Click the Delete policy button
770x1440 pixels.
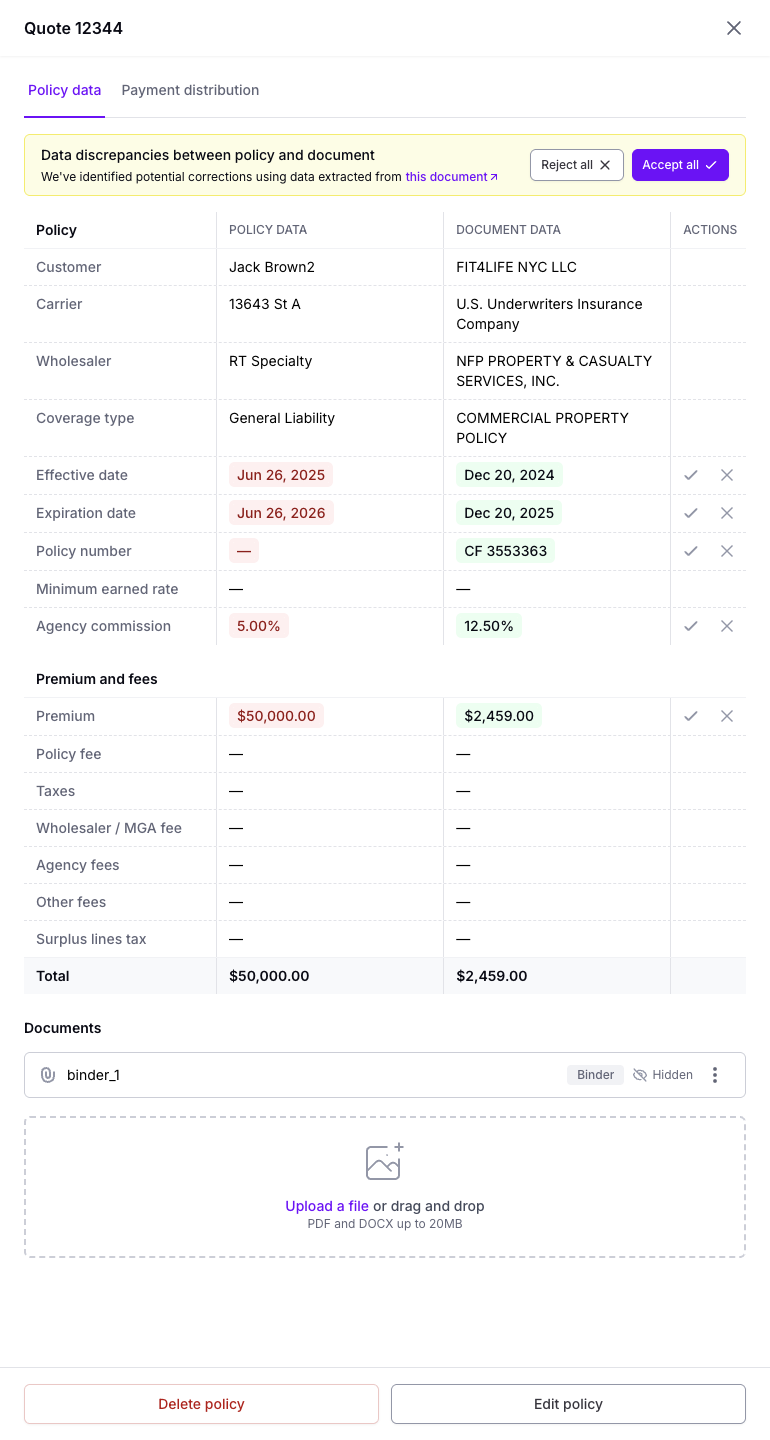[201, 1404]
